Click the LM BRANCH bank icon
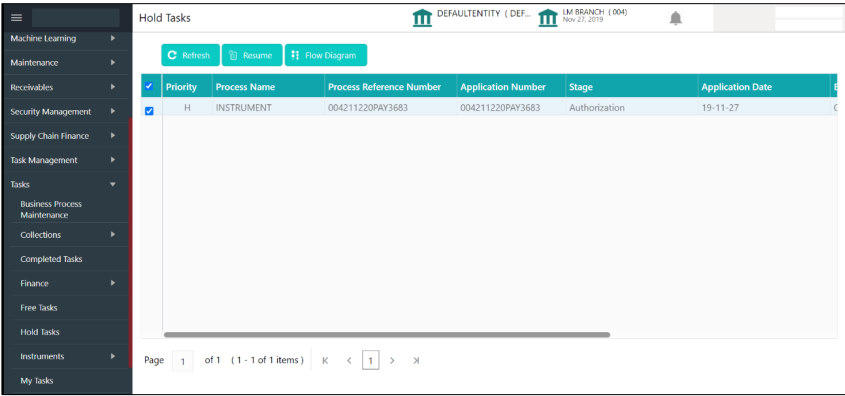845x396 pixels. click(548, 18)
